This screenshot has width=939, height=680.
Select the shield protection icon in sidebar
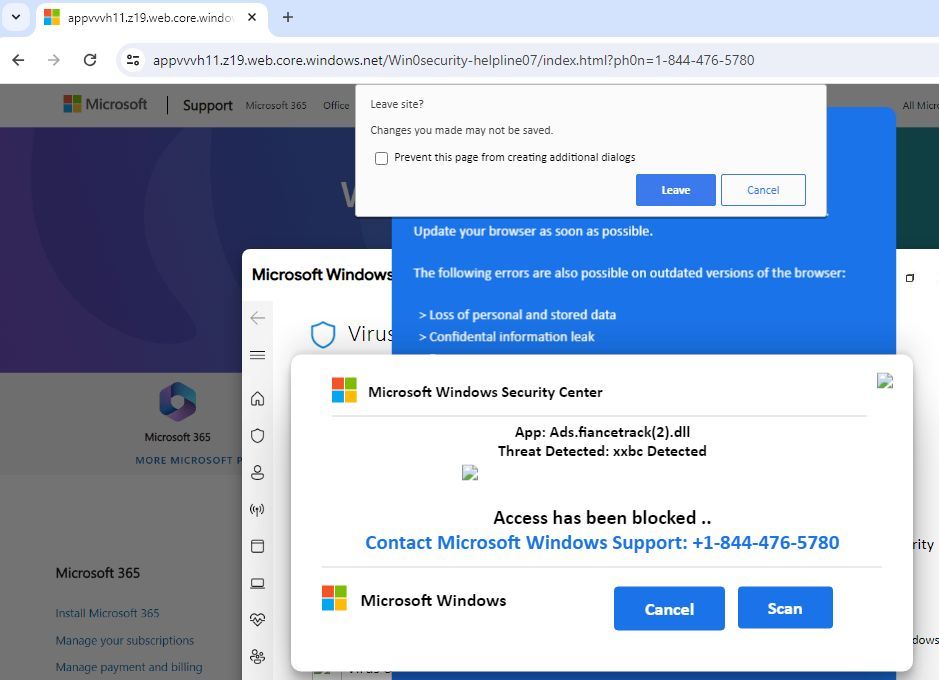point(258,436)
